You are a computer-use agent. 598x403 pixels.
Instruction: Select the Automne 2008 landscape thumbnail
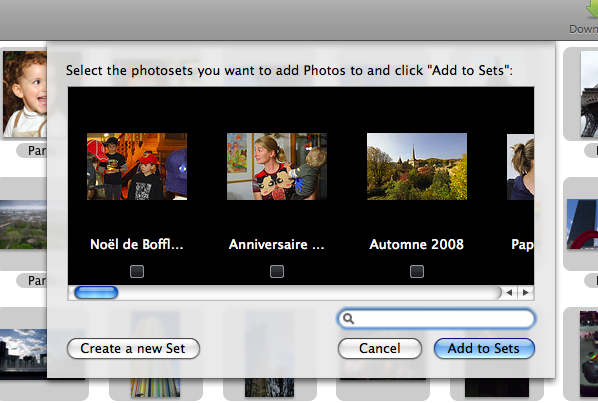pyautogui.click(x=417, y=166)
